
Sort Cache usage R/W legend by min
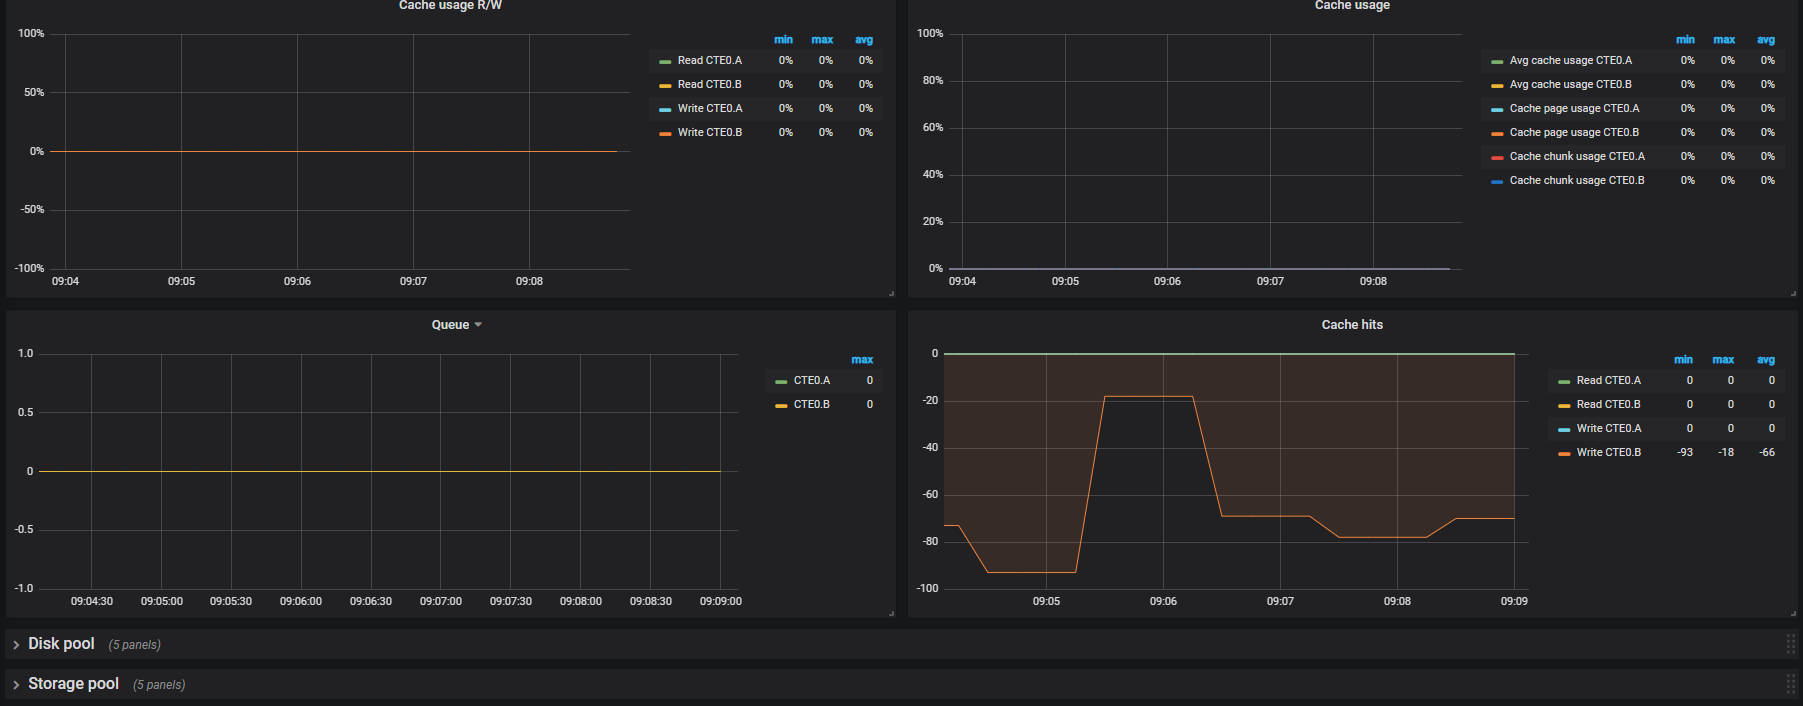(783, 40)
